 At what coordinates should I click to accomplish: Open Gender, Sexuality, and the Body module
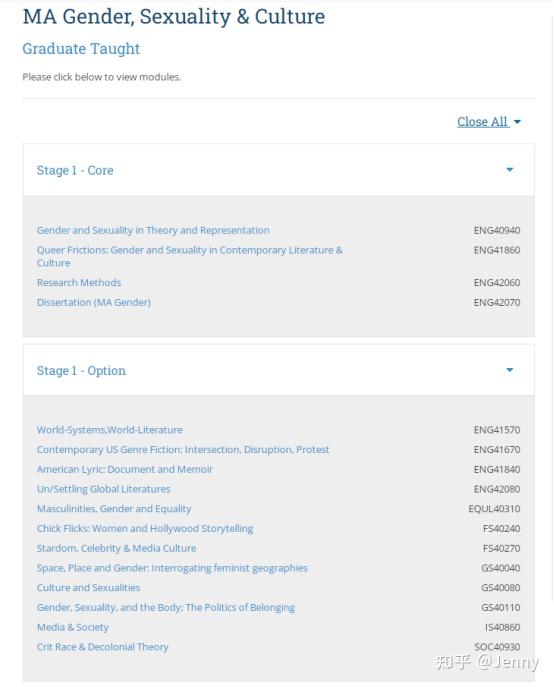click(x=166, y=607)
